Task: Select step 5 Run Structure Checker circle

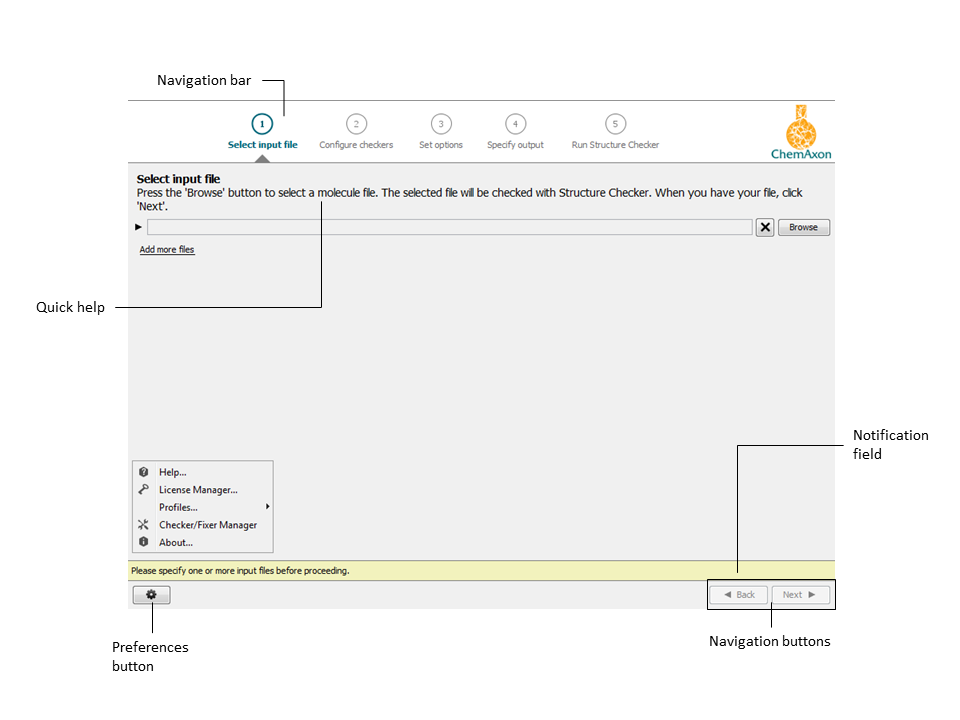Action: 614,123
